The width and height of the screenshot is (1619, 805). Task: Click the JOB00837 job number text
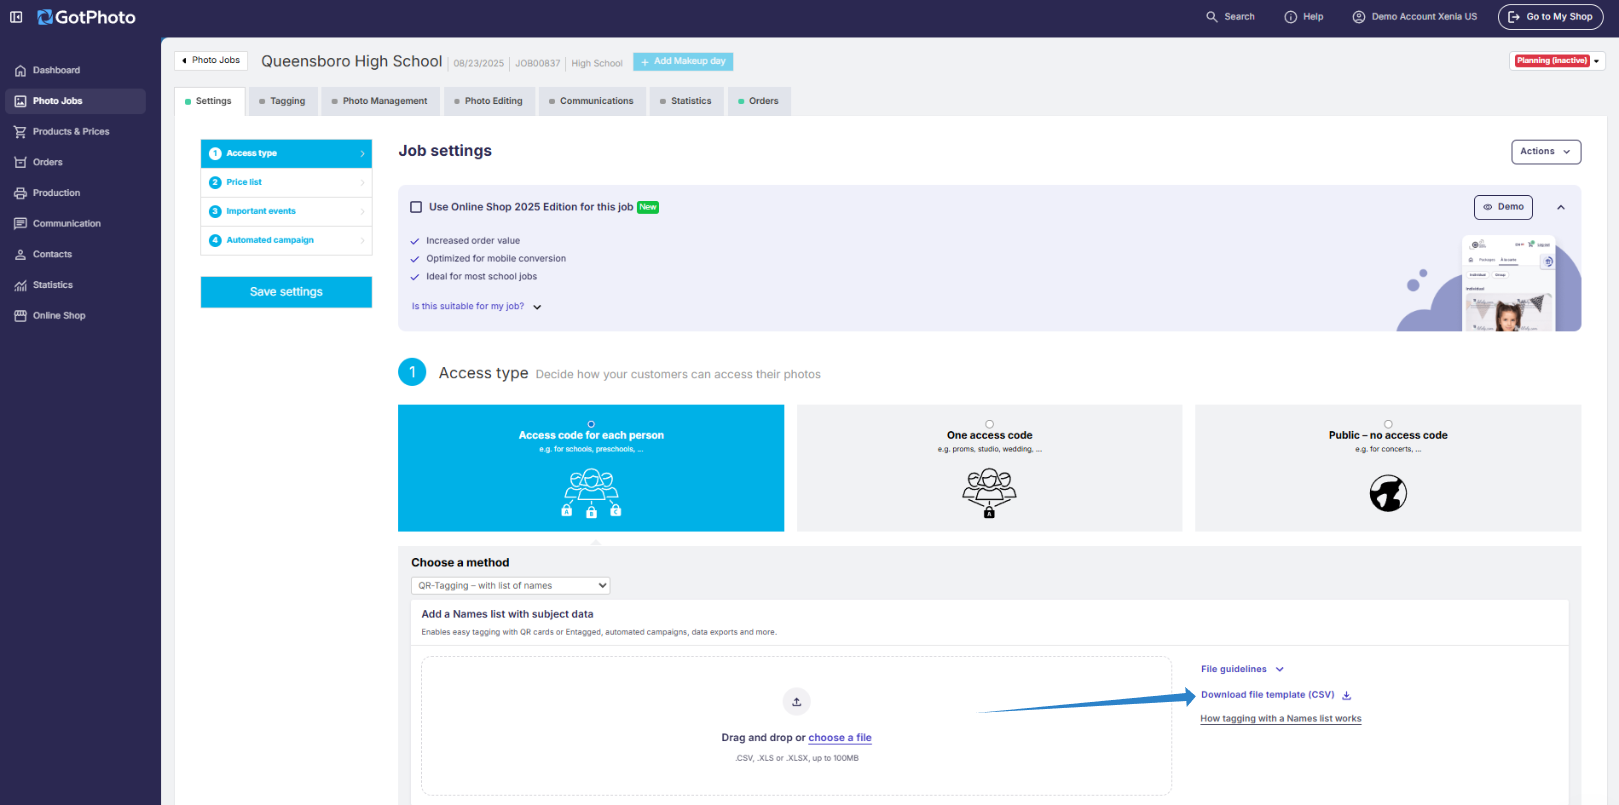538,63
